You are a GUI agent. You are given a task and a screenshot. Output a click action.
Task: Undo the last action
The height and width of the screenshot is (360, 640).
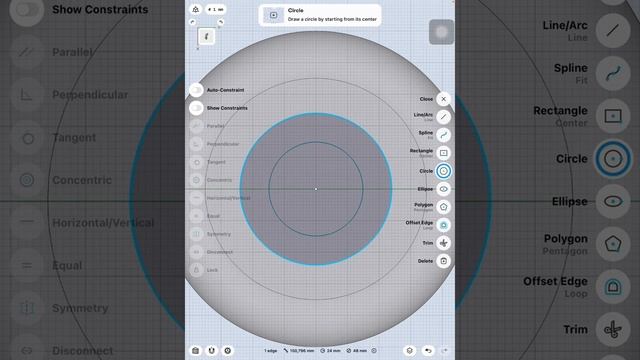coord(428,351)
